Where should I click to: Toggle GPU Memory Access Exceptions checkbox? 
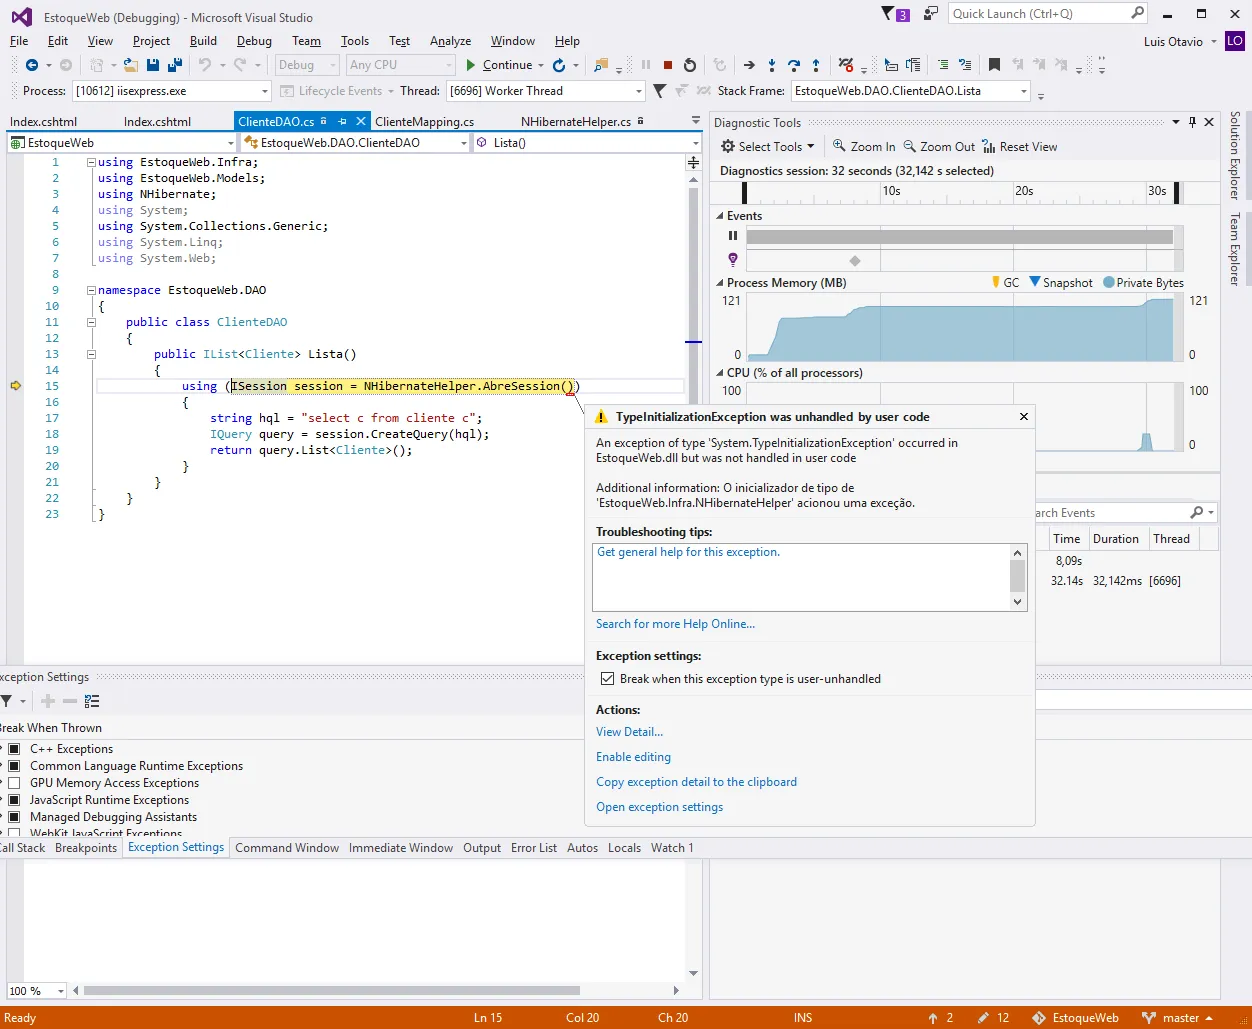coord(14,783)
